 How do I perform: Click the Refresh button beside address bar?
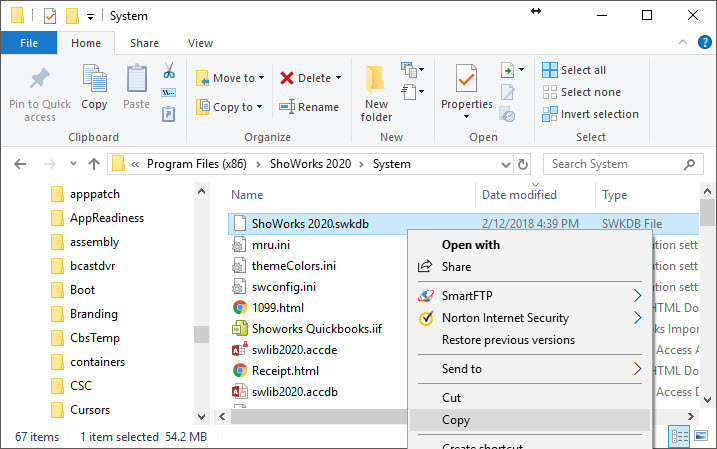click(523, 164)
